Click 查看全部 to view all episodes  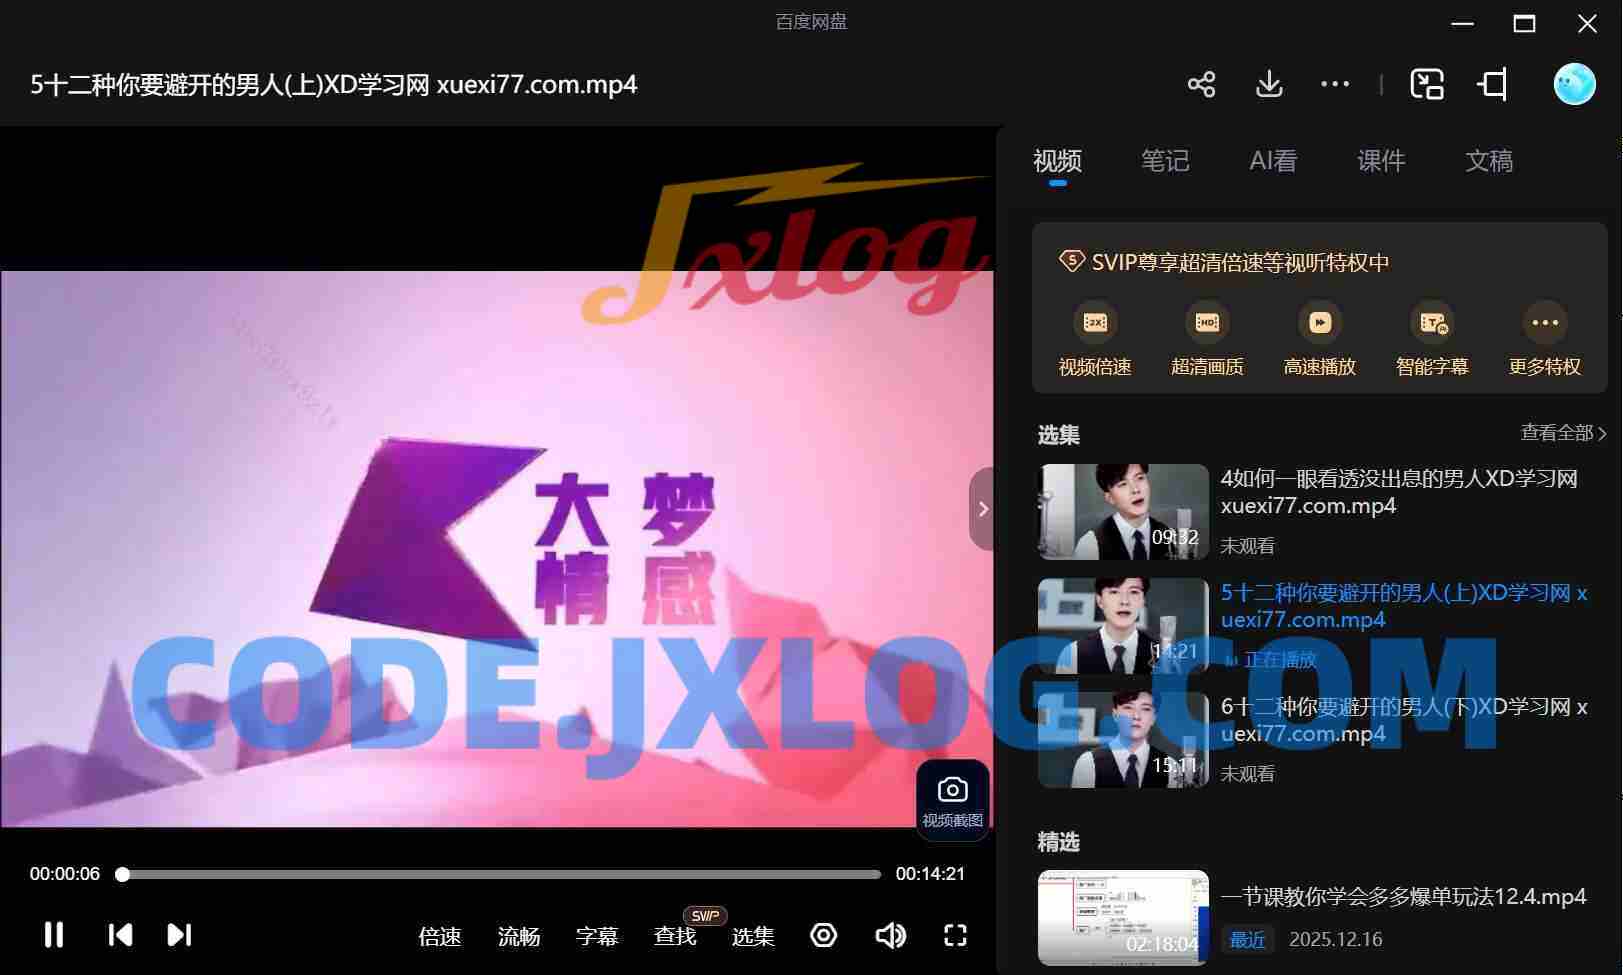(x=1563, y=433)
